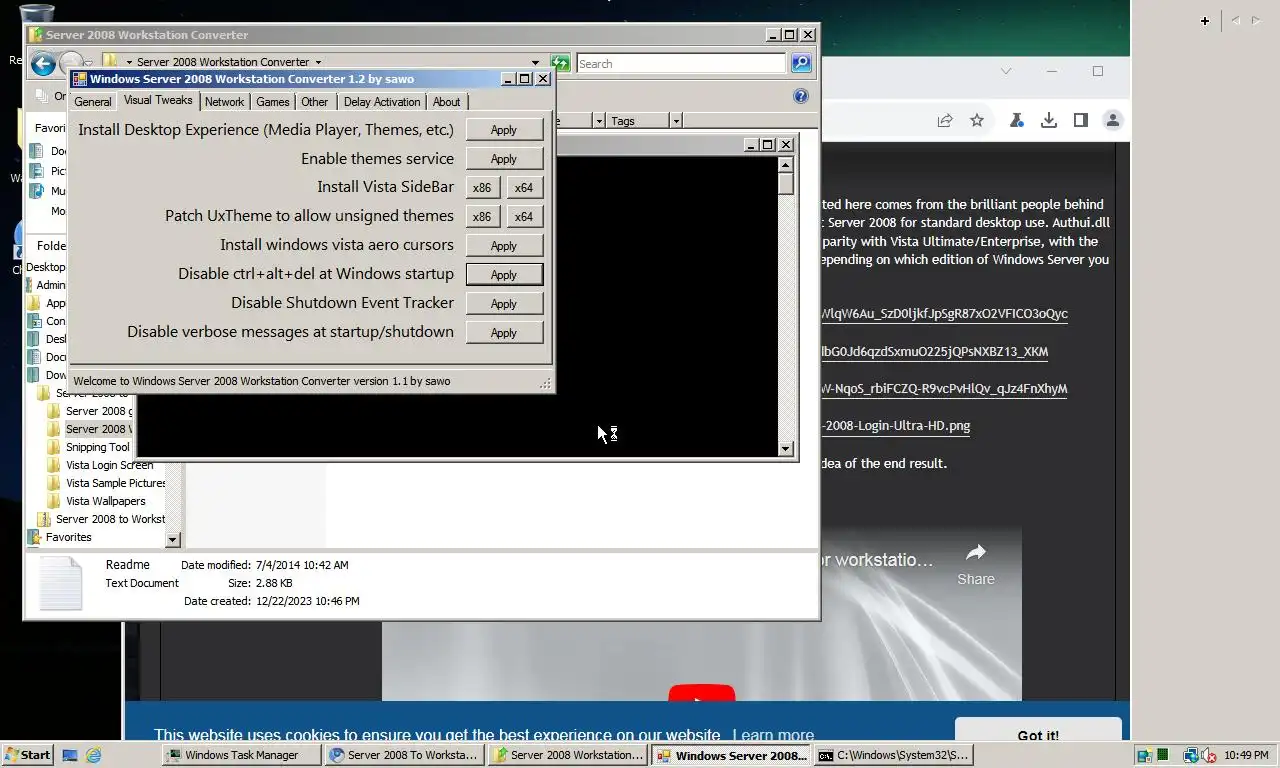Click the refresh icon beside the address bar
1280x768 pixels.
[561, 63]
